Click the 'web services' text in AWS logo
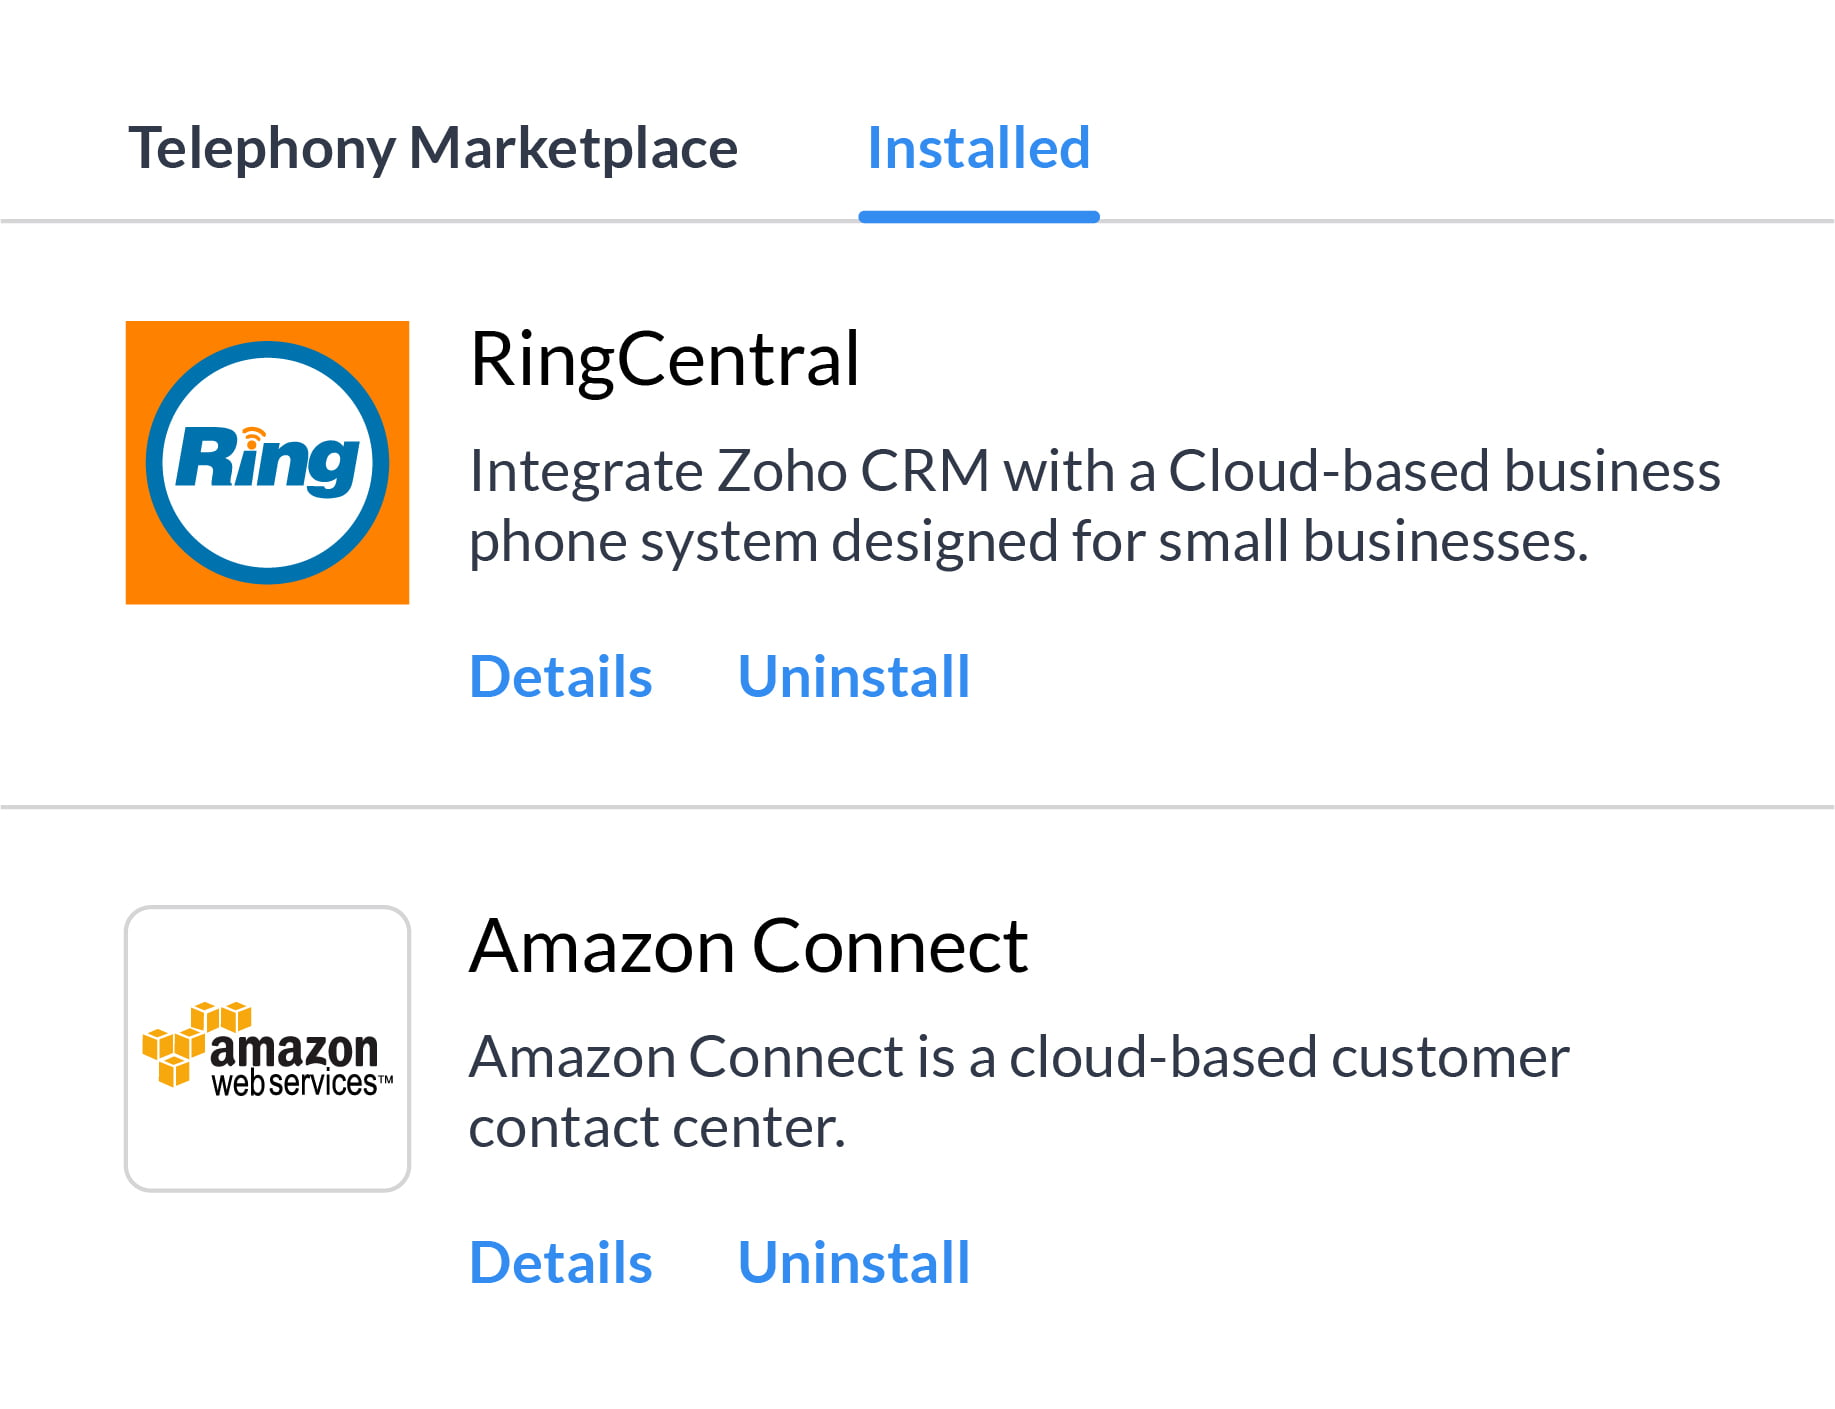 pyautogui.click(x=294, y=1084)
